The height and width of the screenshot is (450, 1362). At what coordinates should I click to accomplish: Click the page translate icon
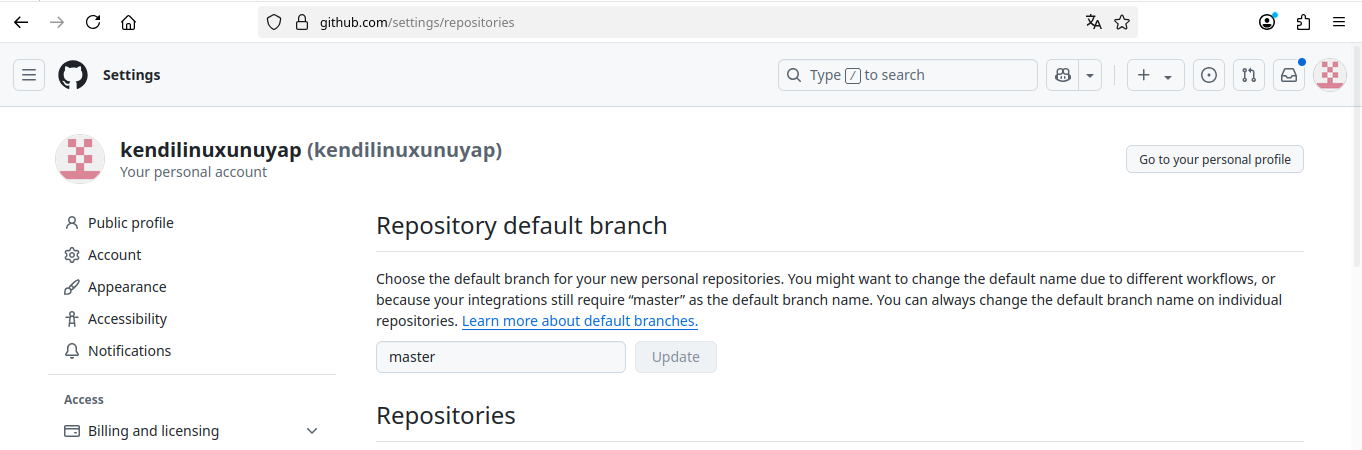(1094, 22)
